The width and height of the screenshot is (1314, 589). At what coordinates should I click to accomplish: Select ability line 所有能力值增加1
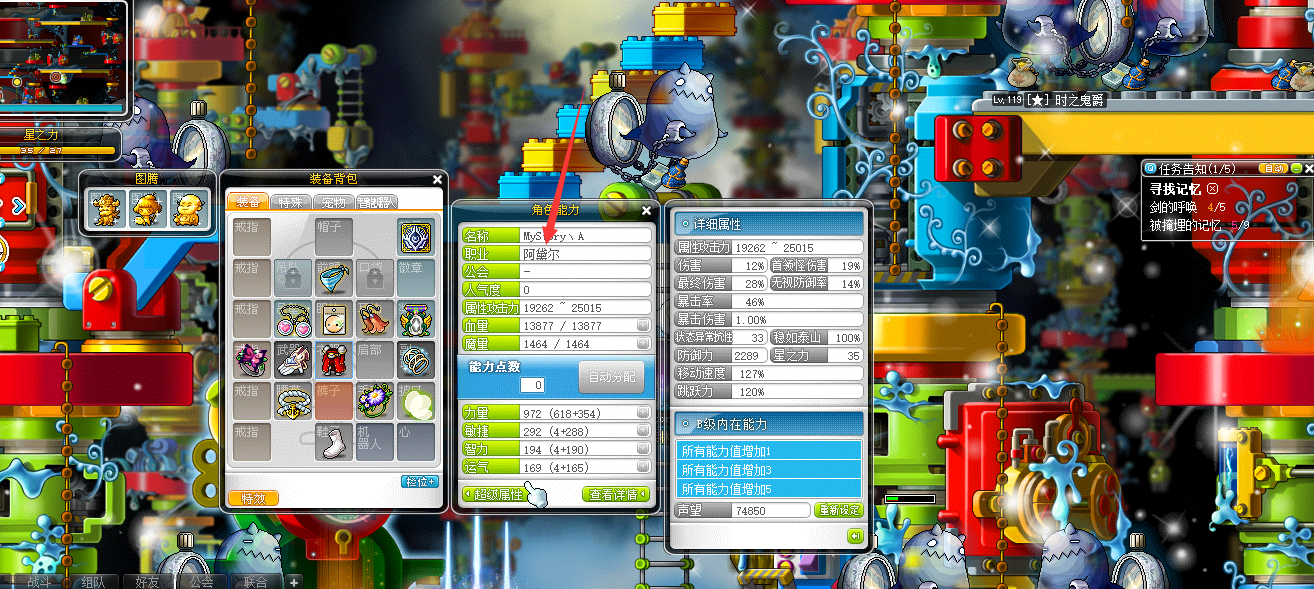tap(769, 450)
